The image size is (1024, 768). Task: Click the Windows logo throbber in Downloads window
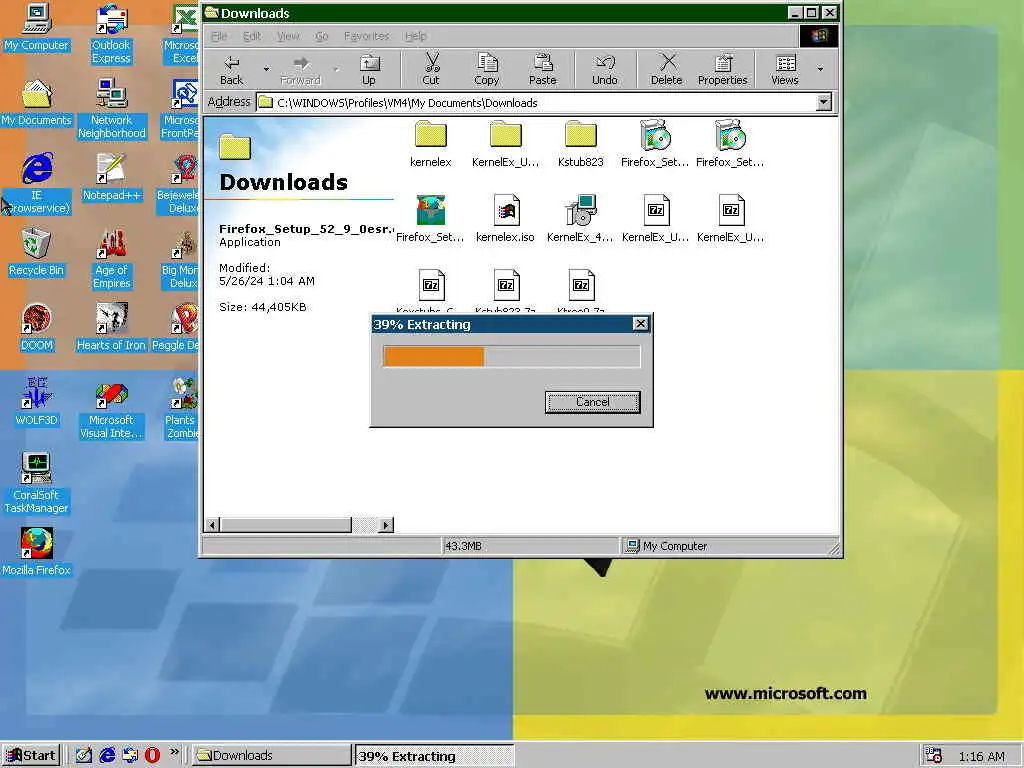point(819,36)
